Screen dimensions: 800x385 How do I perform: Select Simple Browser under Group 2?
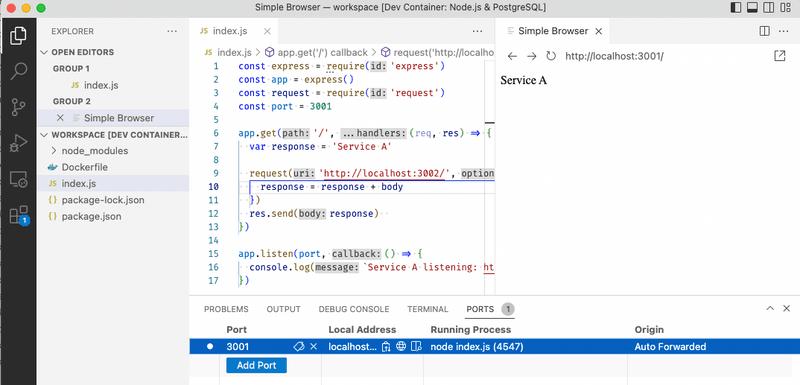(119, 118)
